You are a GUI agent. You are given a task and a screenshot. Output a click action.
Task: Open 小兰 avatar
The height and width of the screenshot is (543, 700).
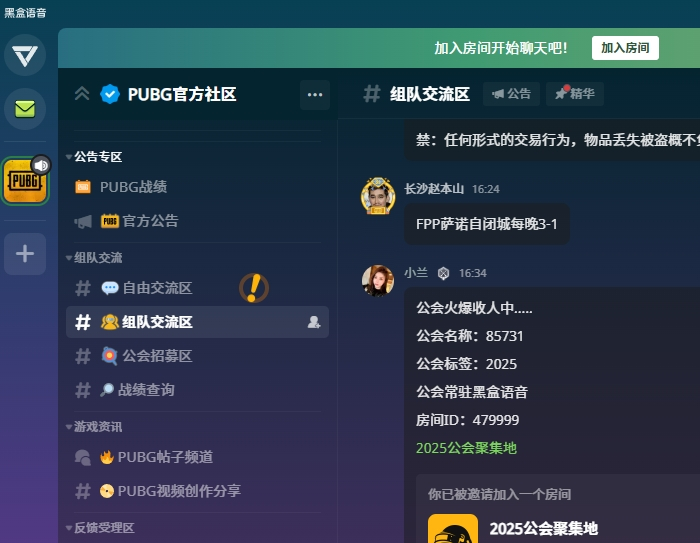(378, 281)
